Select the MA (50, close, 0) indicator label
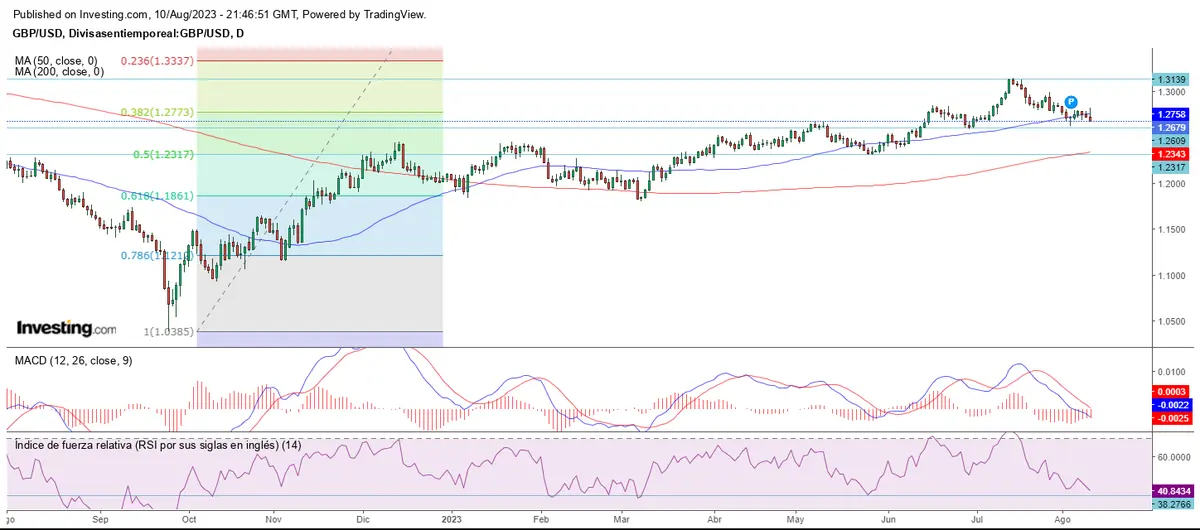The width and height of the screenshot is (1200, 530). point(58,60)
